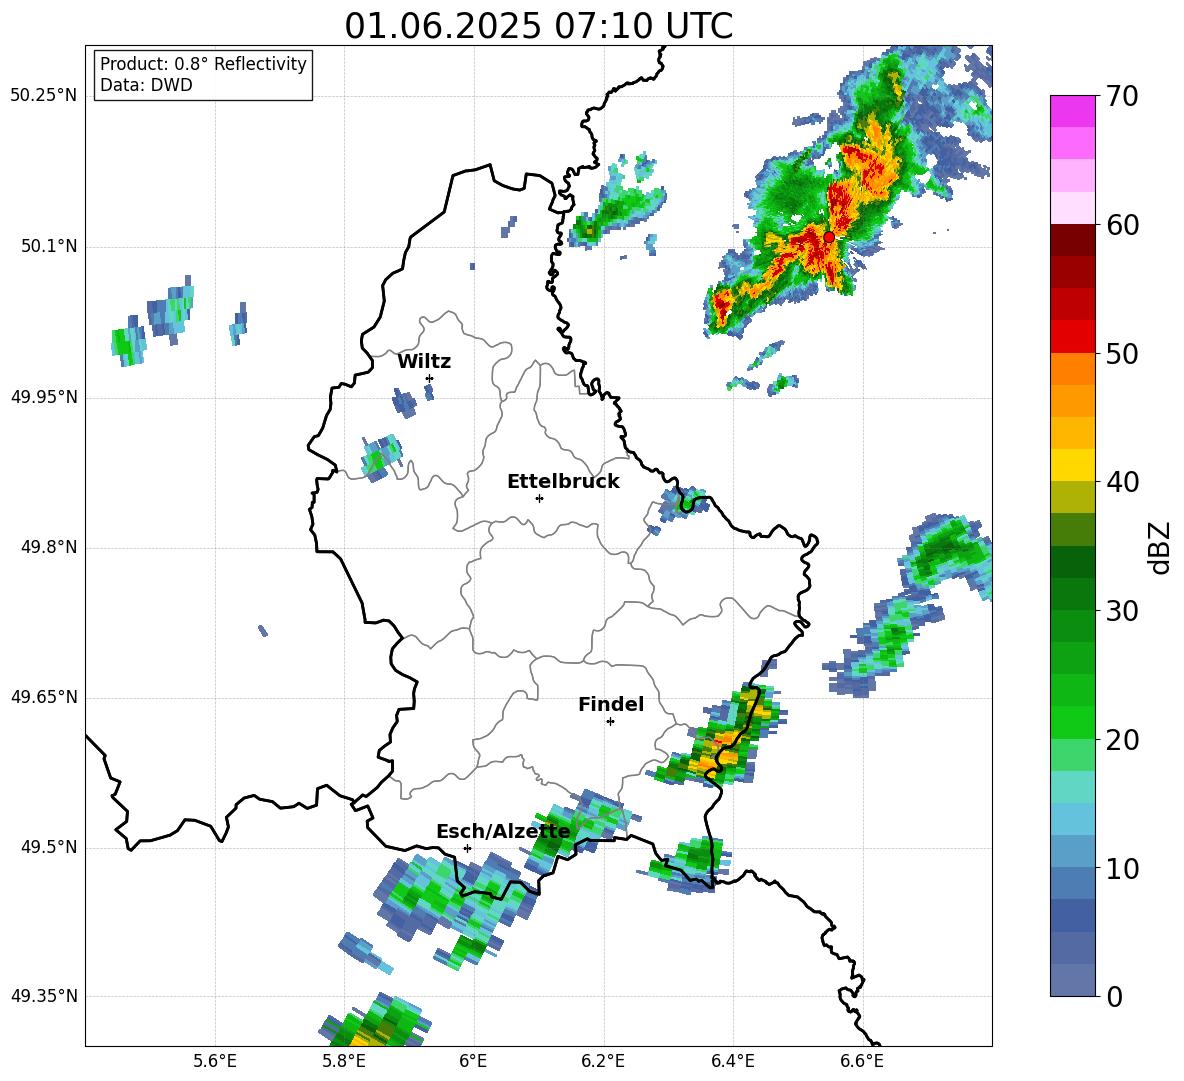This screenshot has height=1081, width=1184.
Task: Click the 6.6°E longitude label
Action: pyautogui.click(x=862, y=1061)
